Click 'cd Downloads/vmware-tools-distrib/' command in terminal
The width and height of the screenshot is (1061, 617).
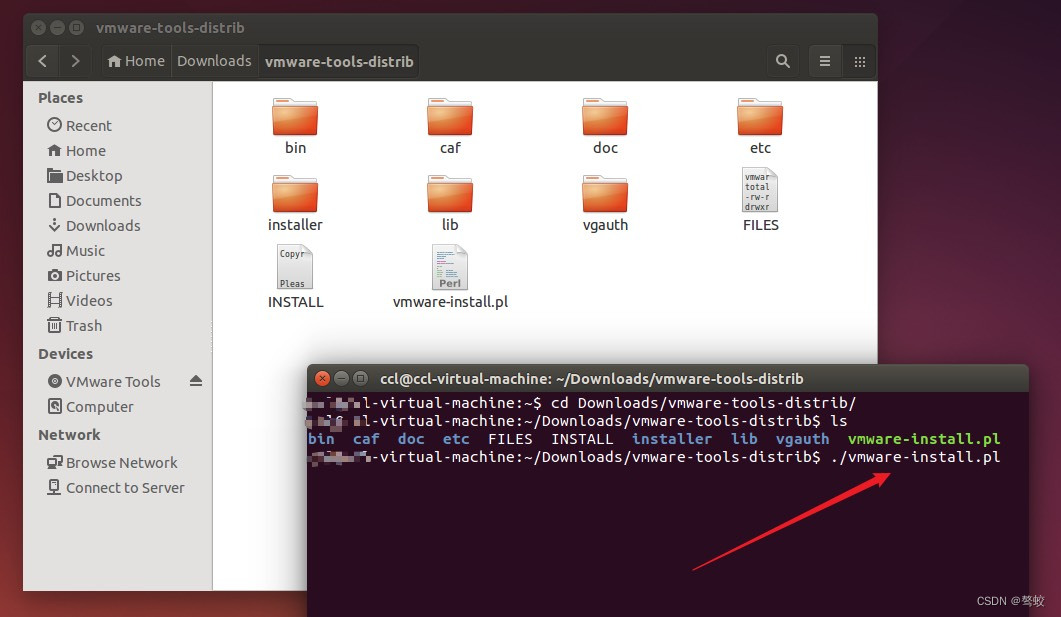(x=704, y=403)
